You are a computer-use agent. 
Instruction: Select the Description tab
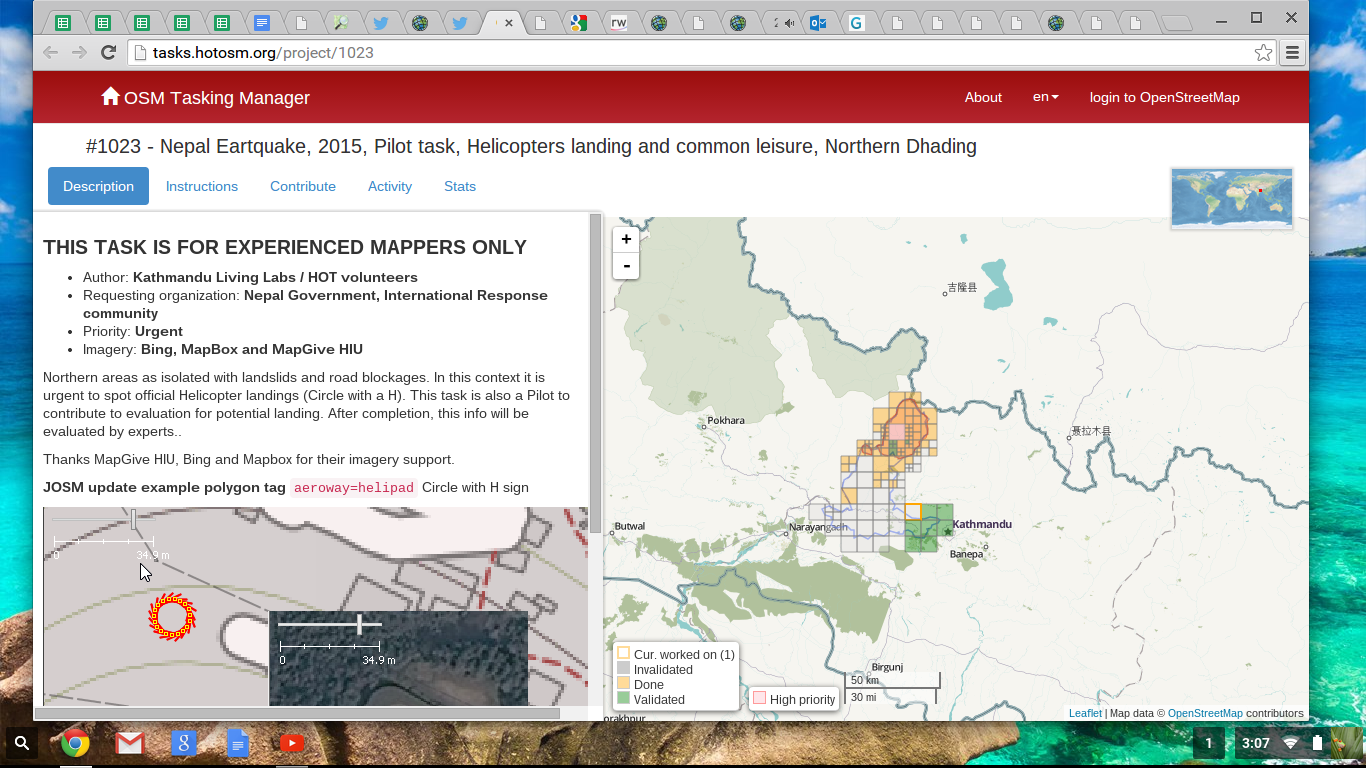coord(98,186)
